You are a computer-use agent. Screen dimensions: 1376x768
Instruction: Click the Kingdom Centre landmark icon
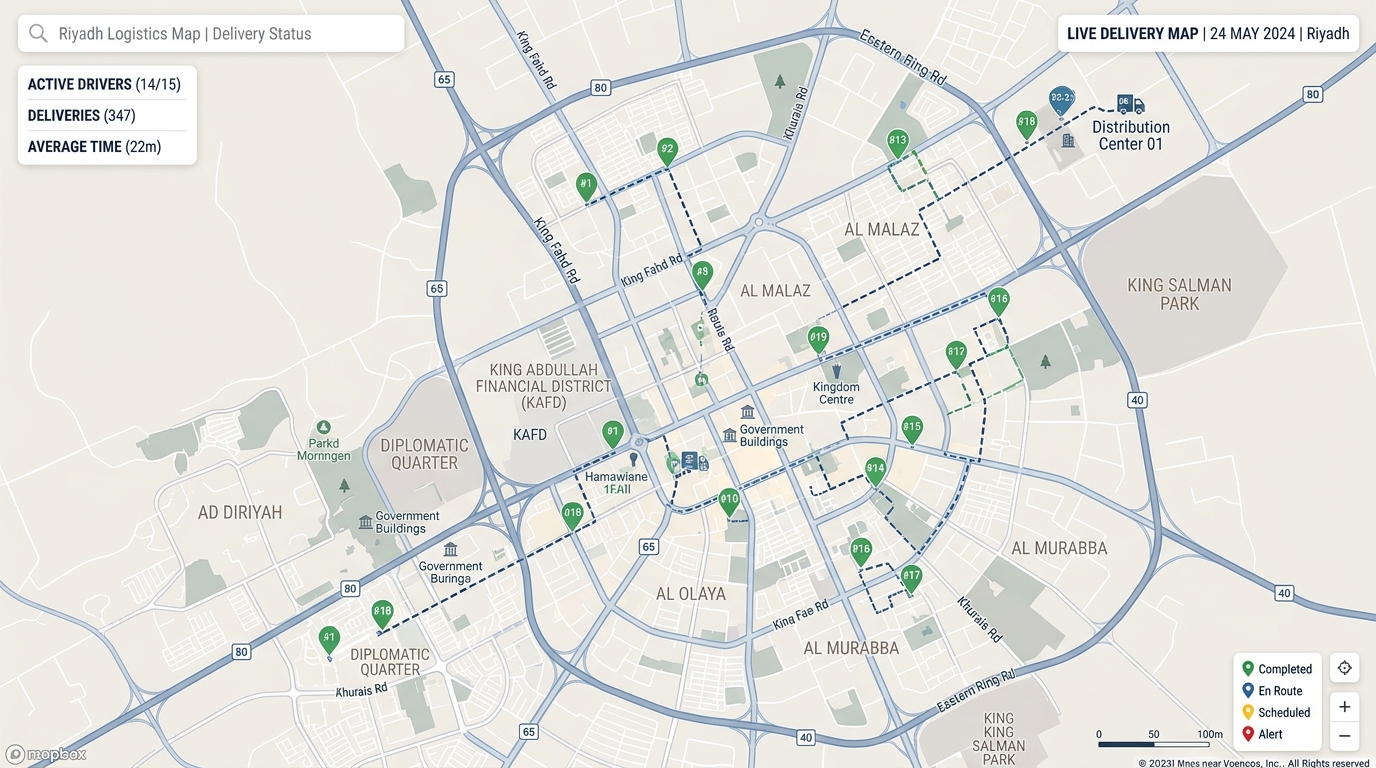(836, 371)
